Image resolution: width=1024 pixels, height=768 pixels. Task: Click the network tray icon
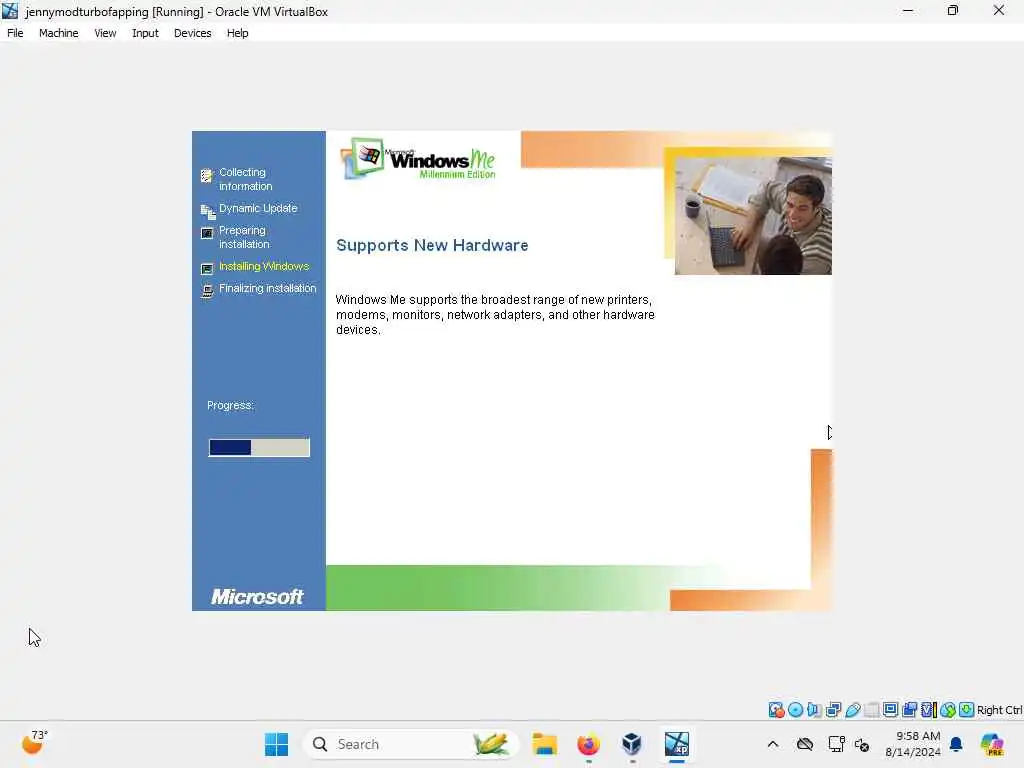[x=836, y=744]
